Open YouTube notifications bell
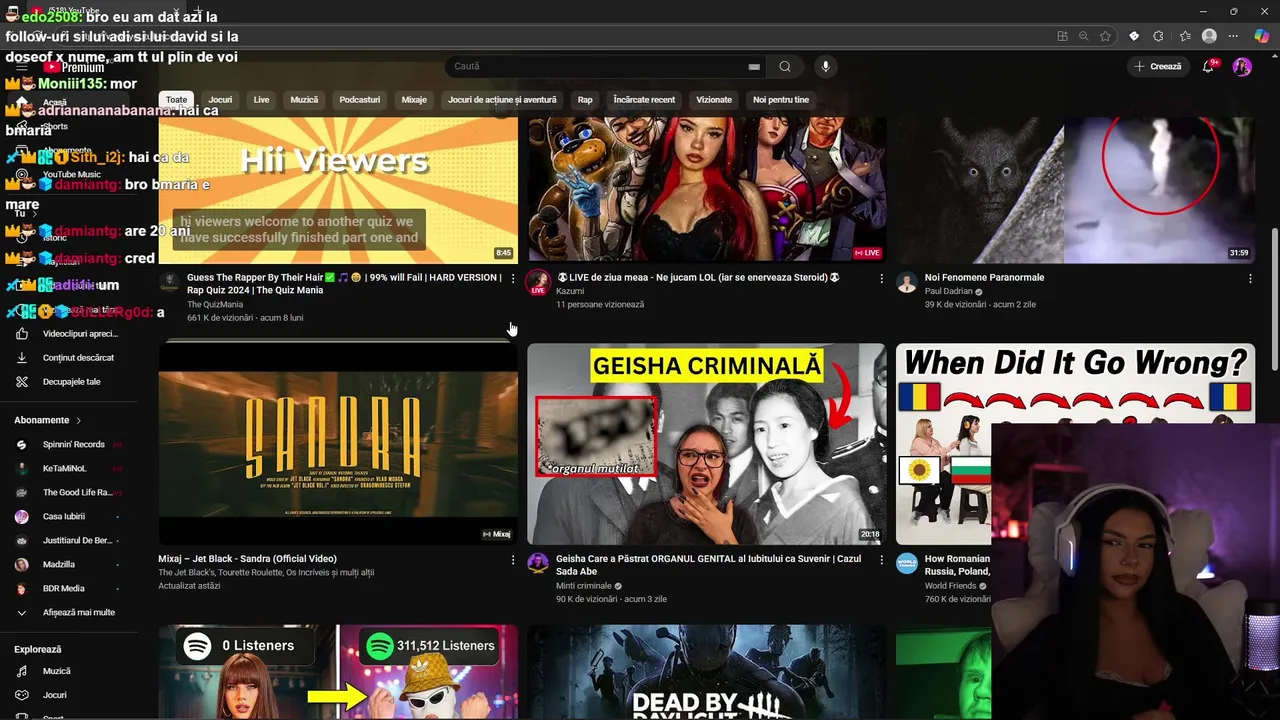Screen dimensions: 1280x720 [1211, 66]
